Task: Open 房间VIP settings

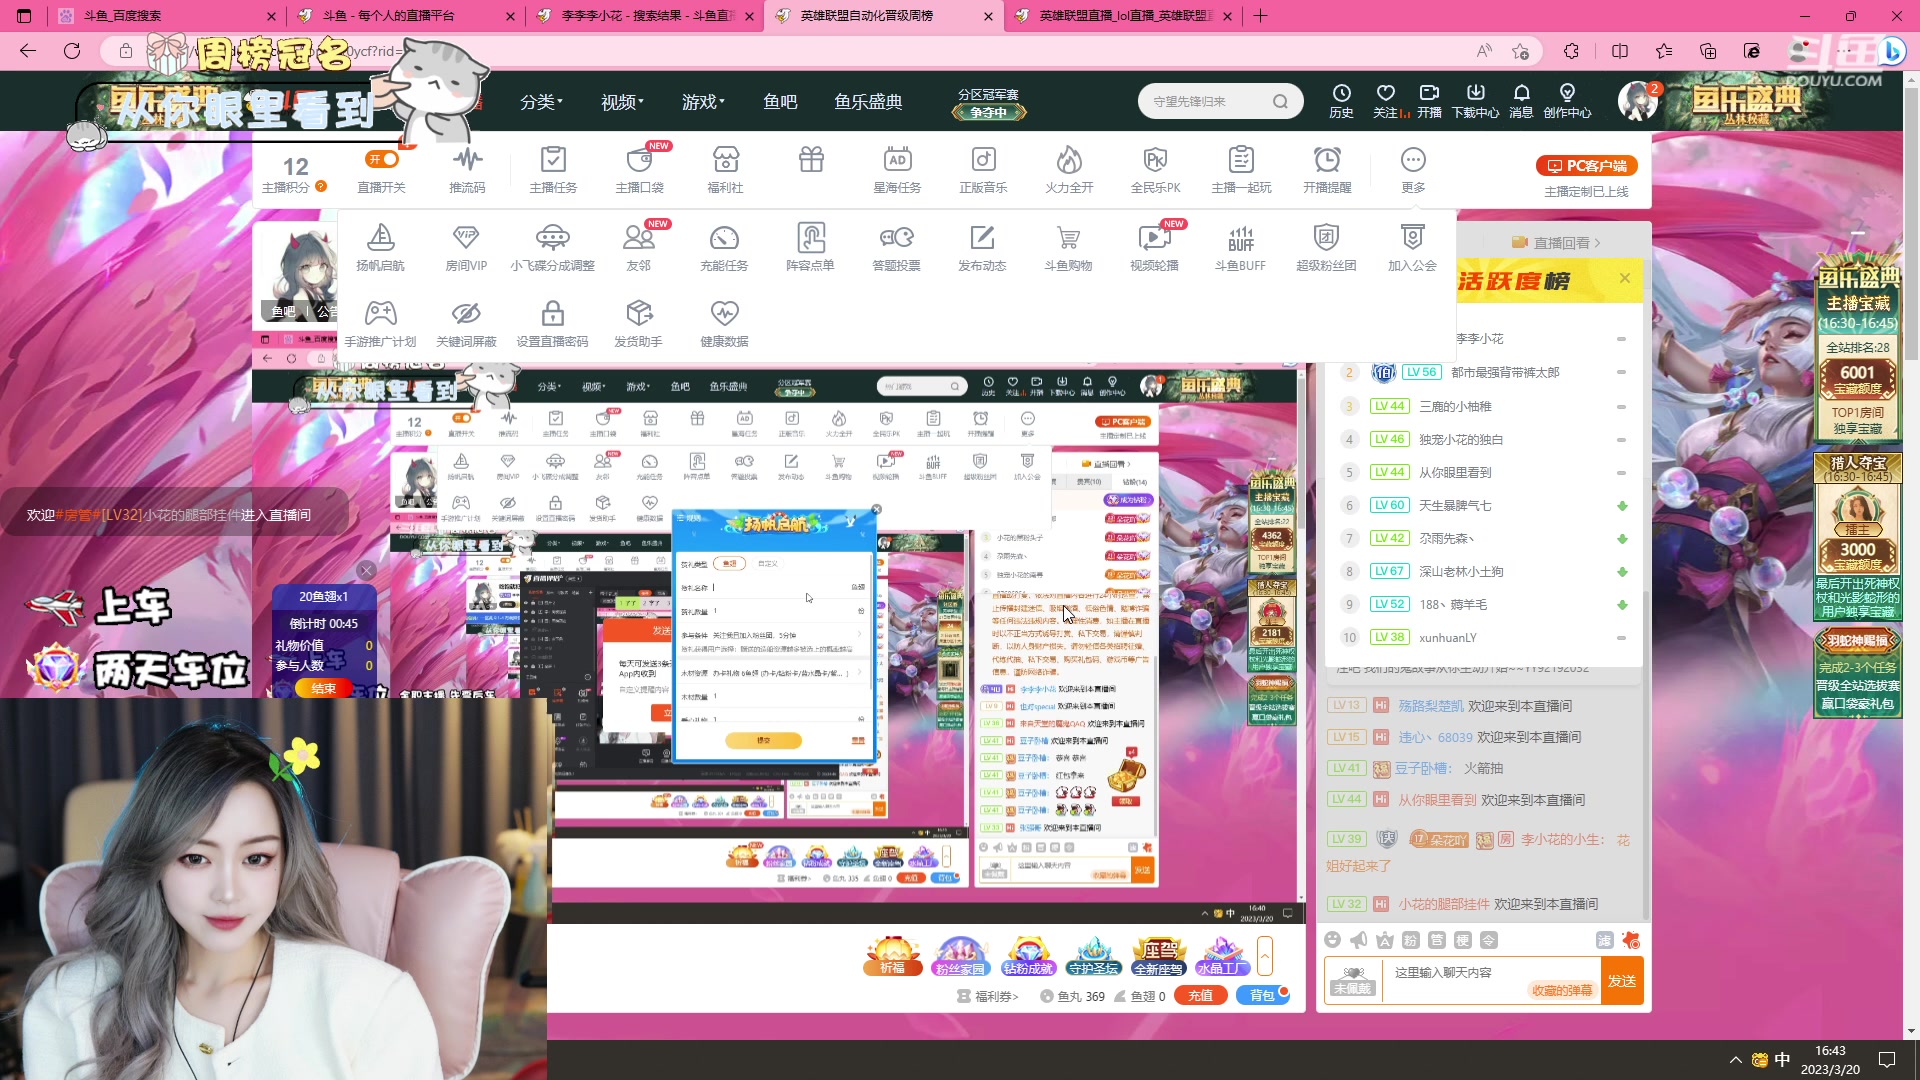Action: pos(466,247)
